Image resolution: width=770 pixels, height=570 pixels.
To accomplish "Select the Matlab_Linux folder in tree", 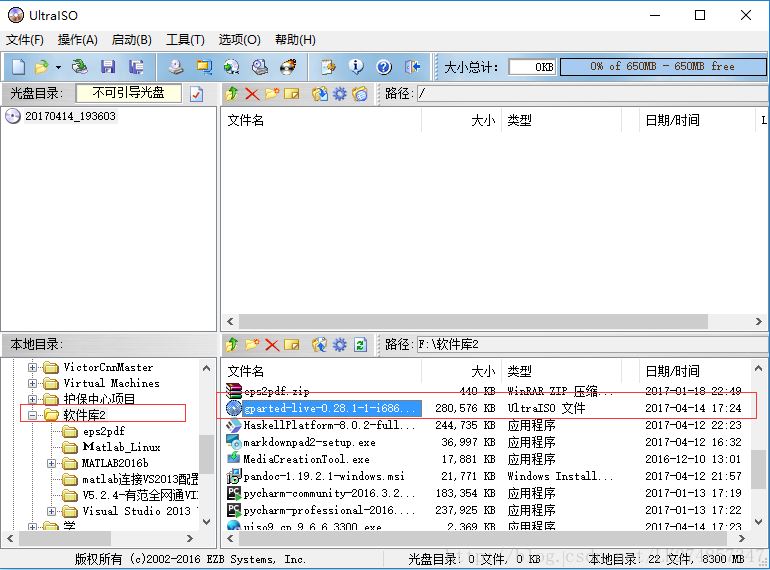I will (x=121, y=447).
